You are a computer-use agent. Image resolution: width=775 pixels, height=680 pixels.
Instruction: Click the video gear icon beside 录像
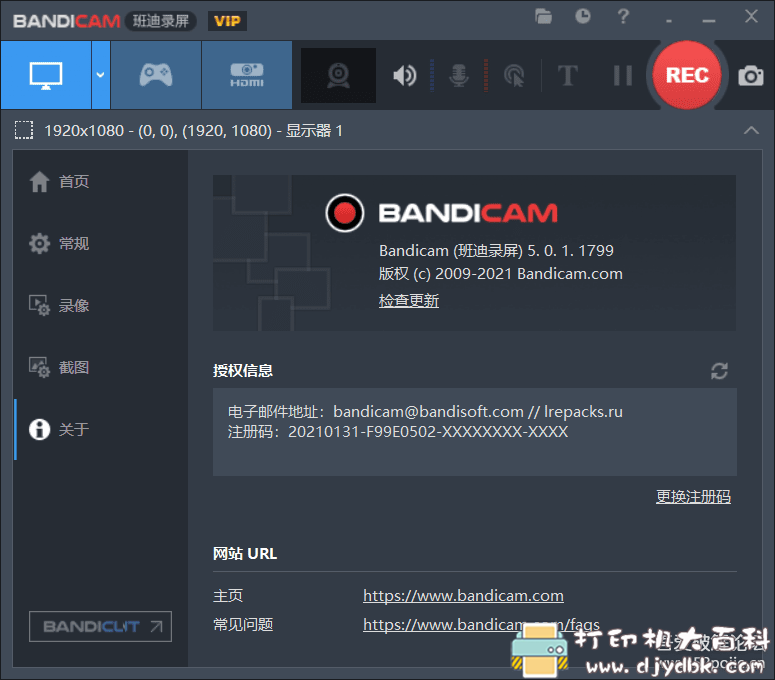click(40, 305)
